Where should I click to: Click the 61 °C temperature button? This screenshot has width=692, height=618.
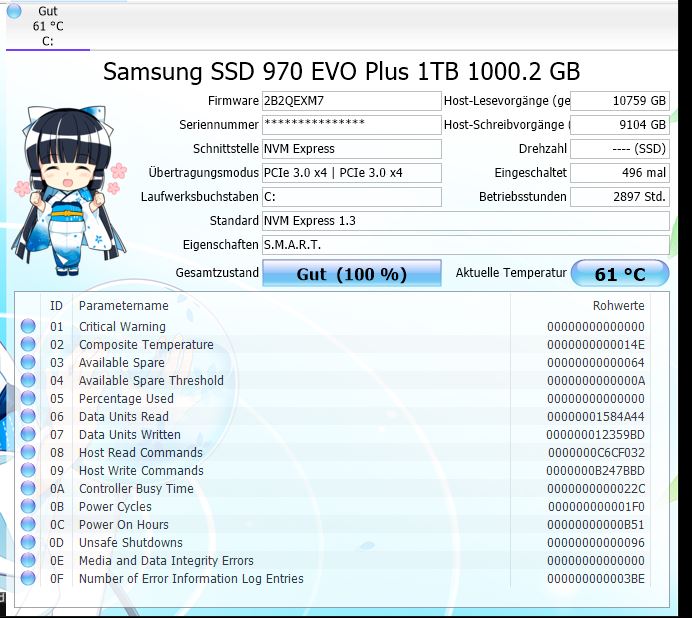620,273
